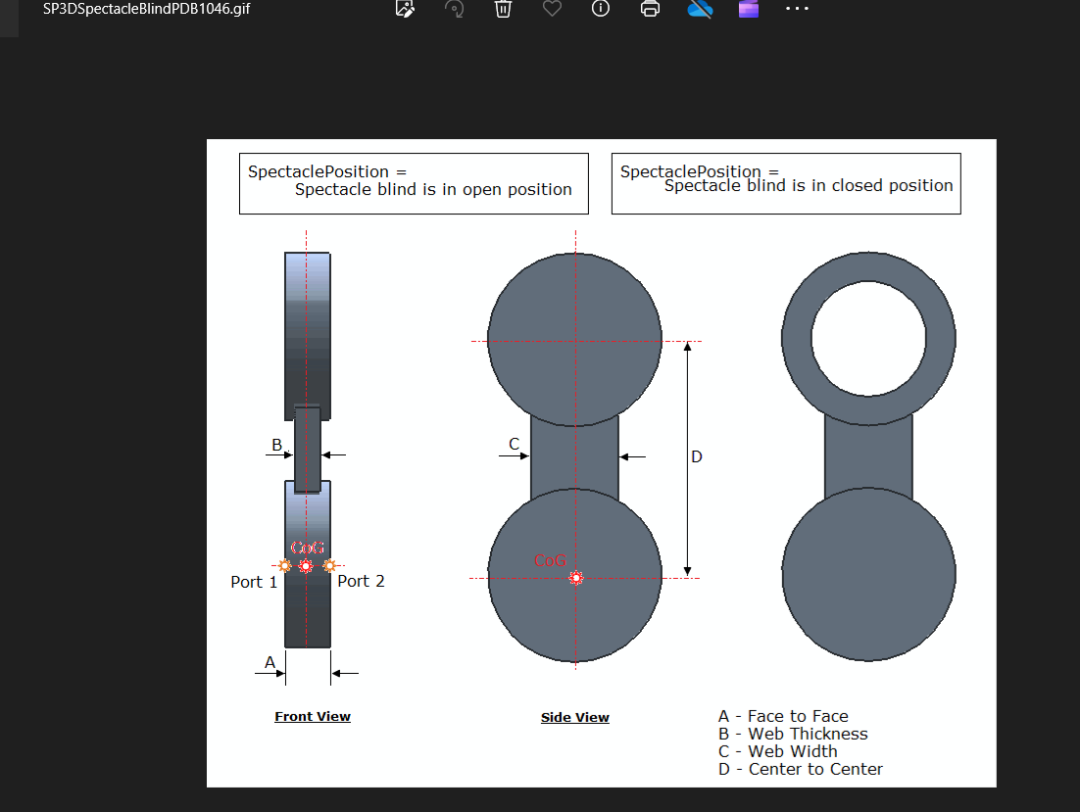Click the 'B - Web Thickness' legend line
The height and width of the screenshot is (812, 1080).
793,733
